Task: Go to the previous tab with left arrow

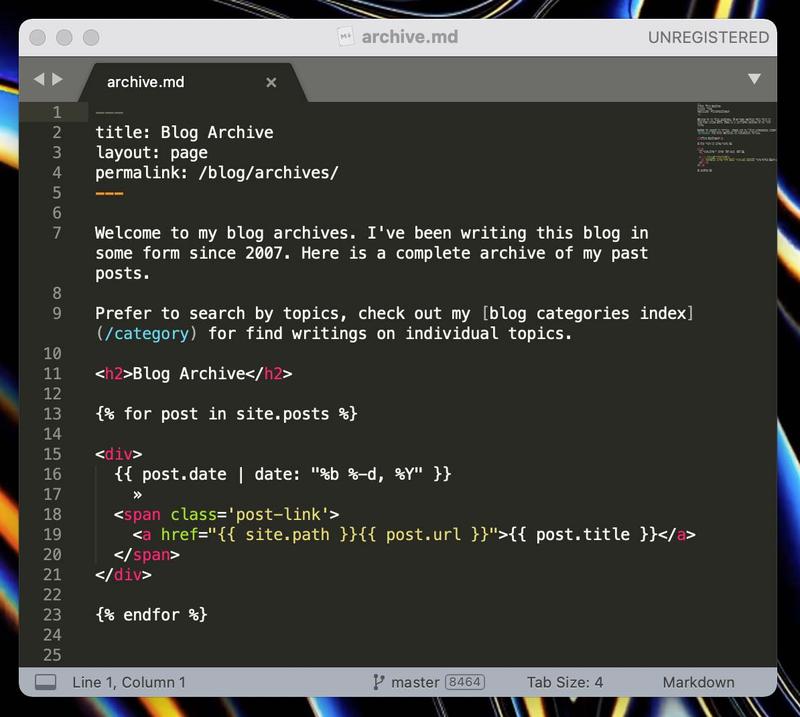Action: point(38,79)
